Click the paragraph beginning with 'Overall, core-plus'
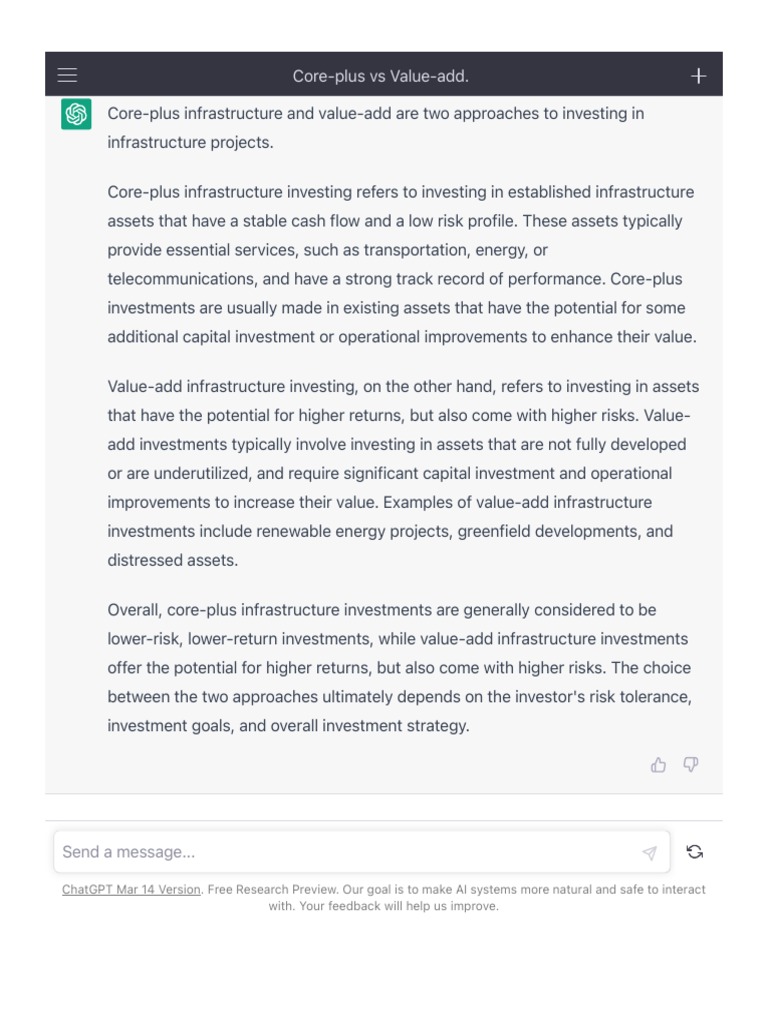 click(x=399, y=667)
